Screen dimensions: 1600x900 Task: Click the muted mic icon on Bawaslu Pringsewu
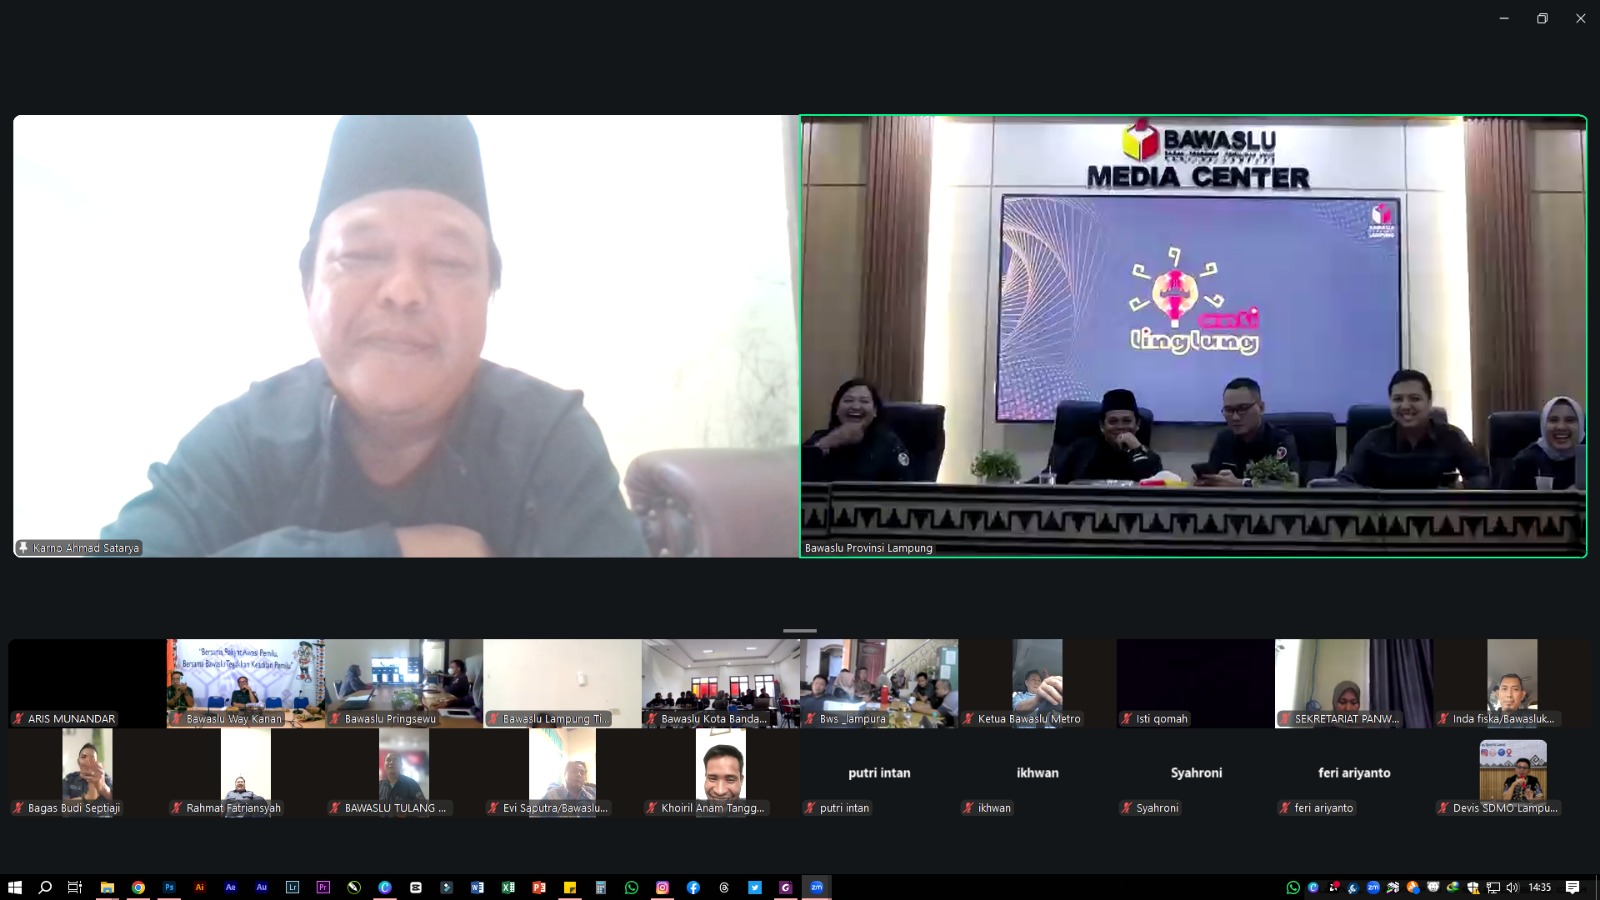tap(335, 719)
